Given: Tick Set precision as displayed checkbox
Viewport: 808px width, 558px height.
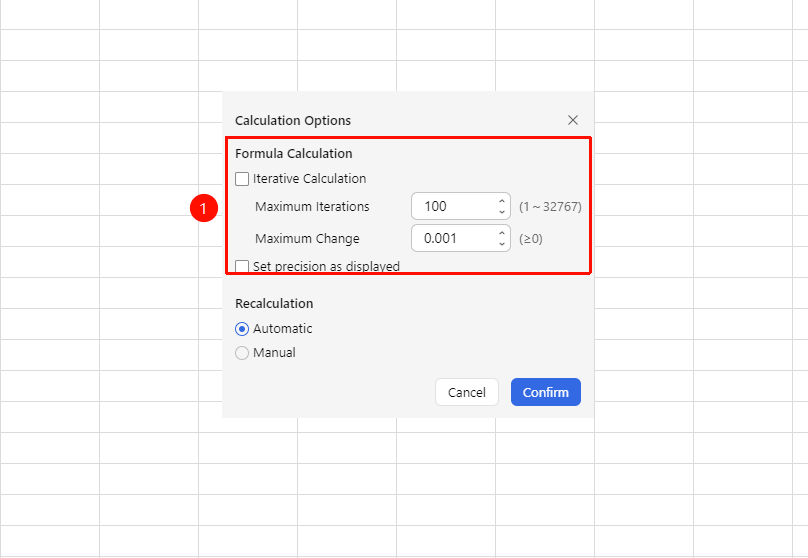Looking at the screenshot, I should click(242, 266).
